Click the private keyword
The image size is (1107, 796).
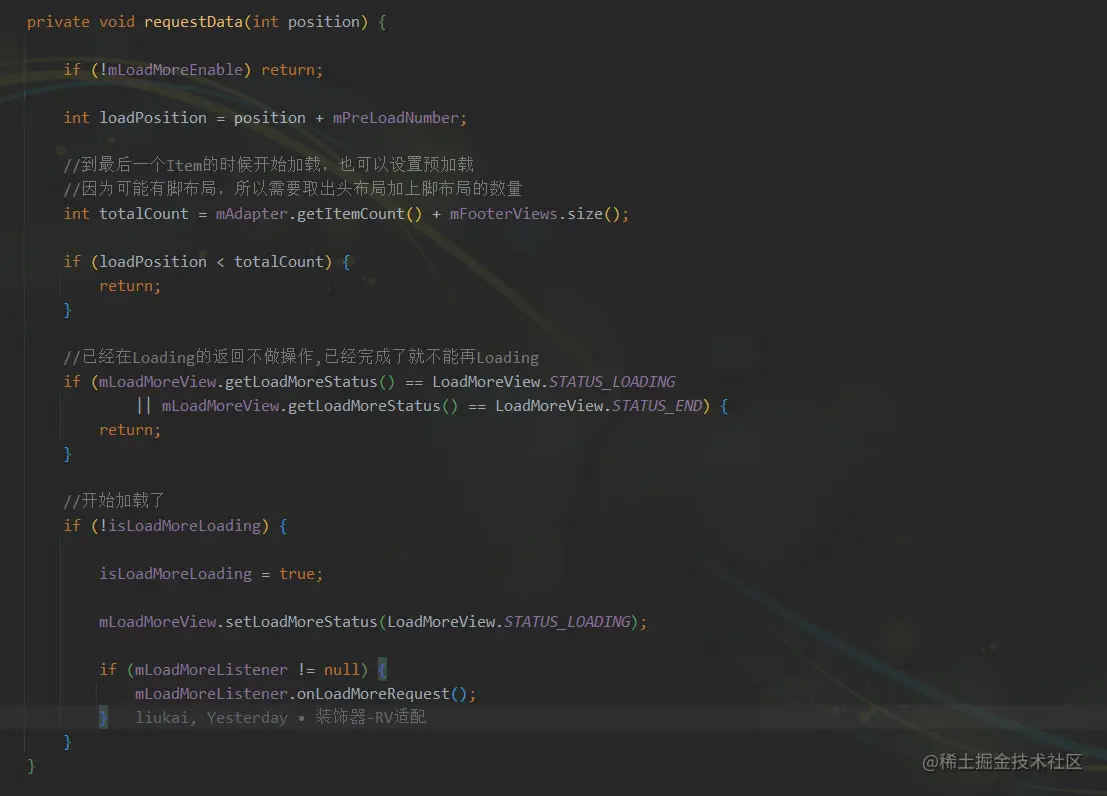click(58, 22)
